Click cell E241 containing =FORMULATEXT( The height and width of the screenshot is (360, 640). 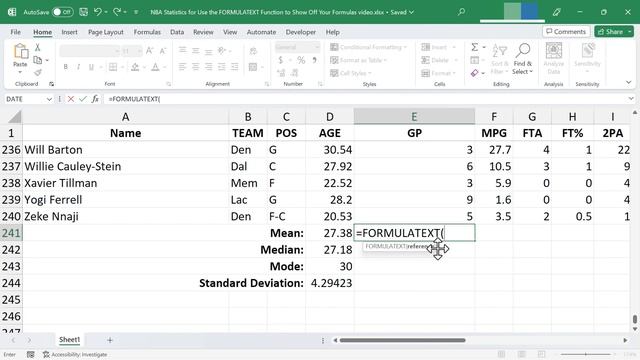414,233
